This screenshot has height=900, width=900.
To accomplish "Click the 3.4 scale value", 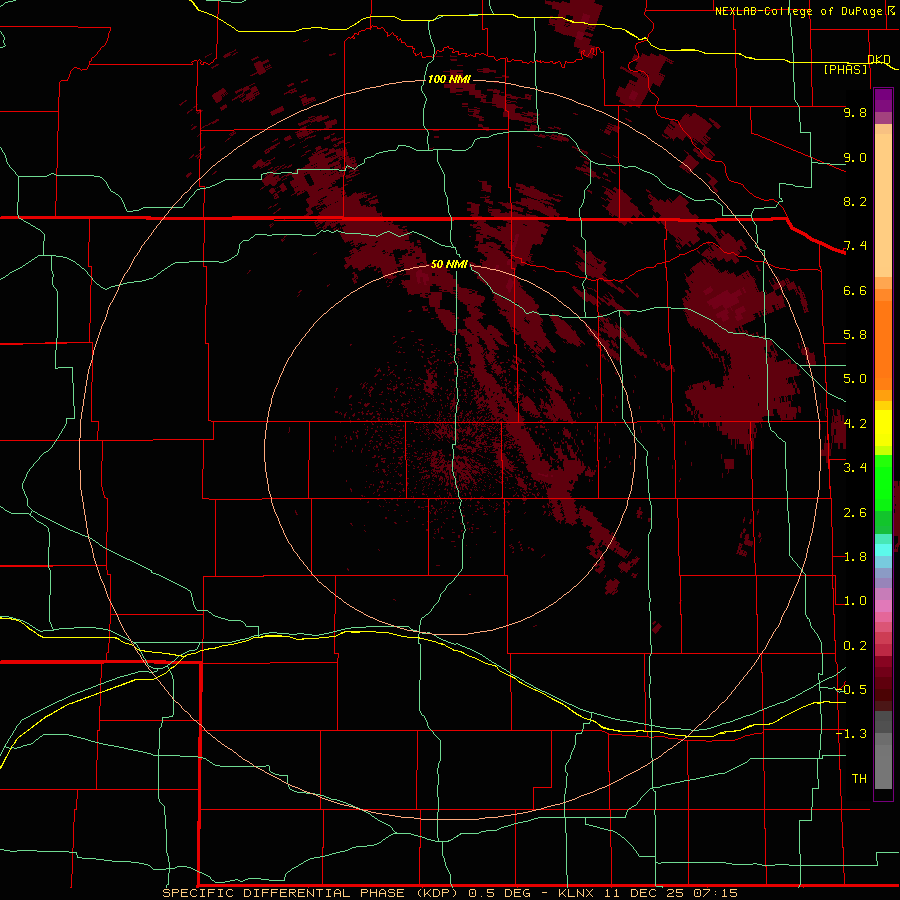I will (x=855, y=468).
